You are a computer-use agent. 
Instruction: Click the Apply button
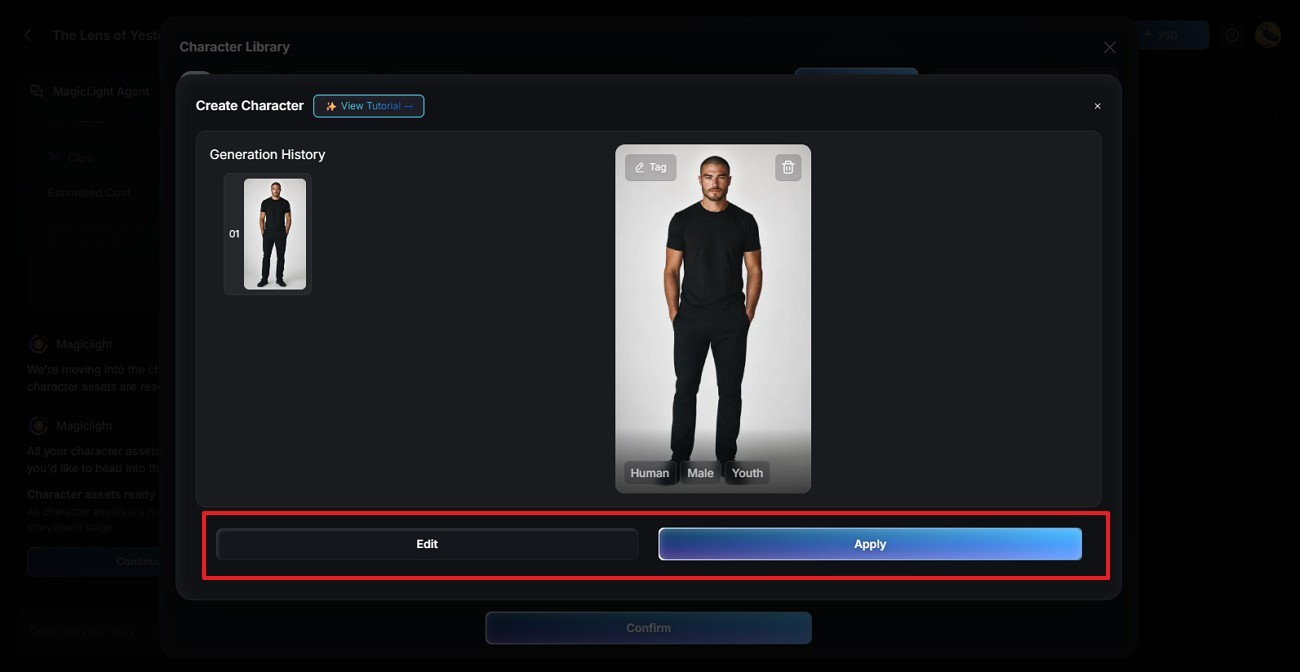pyautogui.click(x=870, y=544)
